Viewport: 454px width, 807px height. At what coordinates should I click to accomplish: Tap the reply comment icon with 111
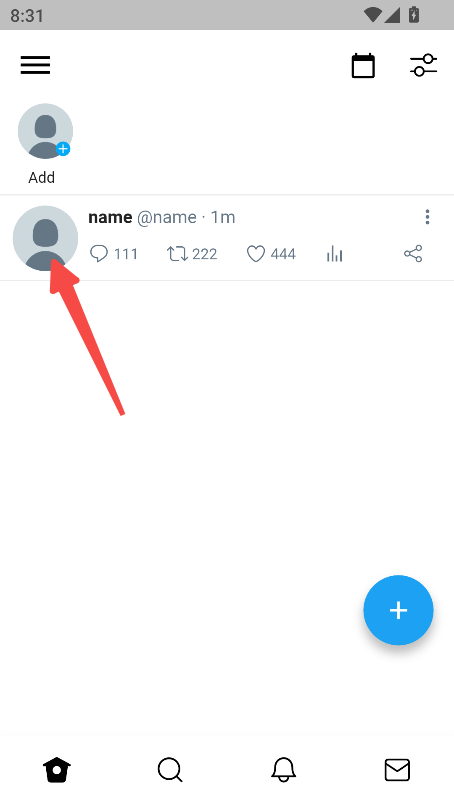tap(99, 254)
